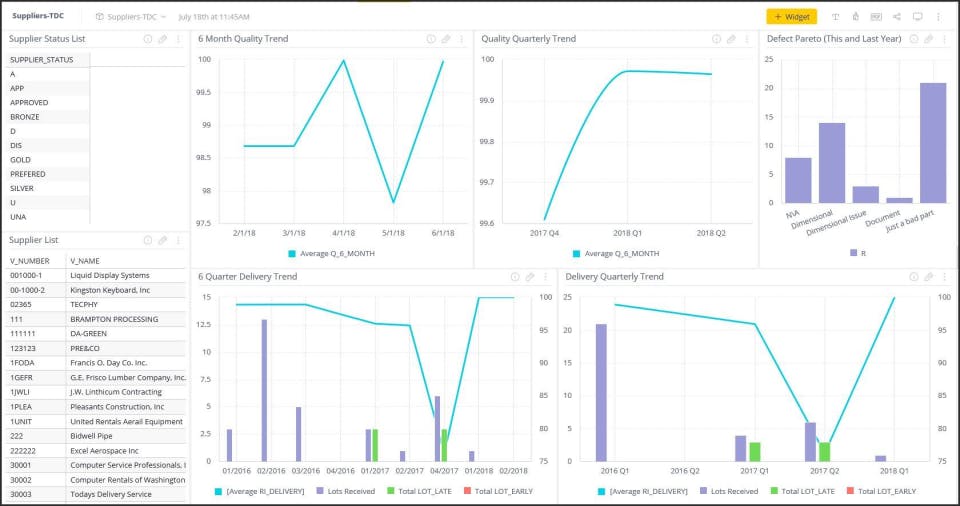Select the Liquid Display Systems supplier row
Screen dimensions: 960x506
(x=96, y=276)
